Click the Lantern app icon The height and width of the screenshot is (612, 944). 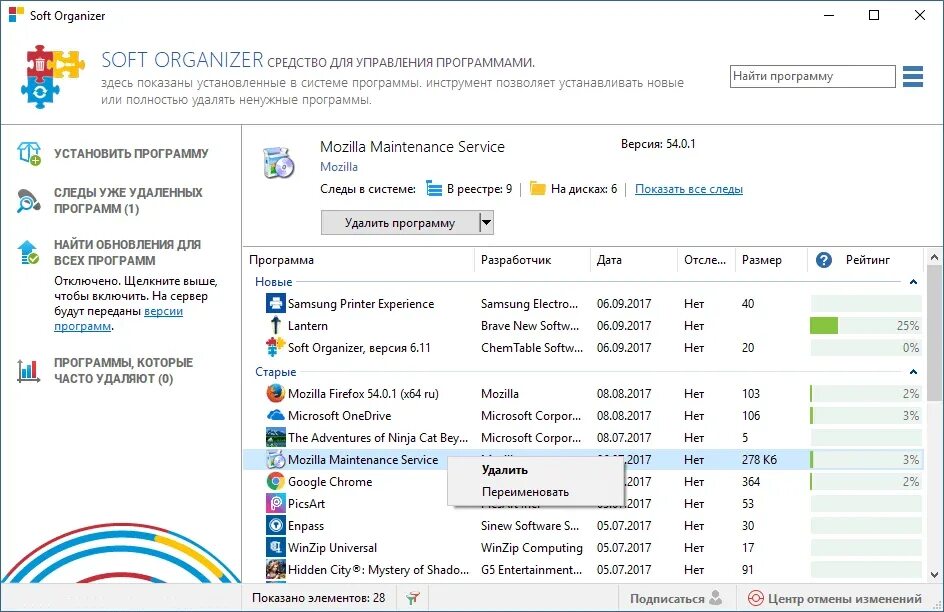[x=275, y=325]
